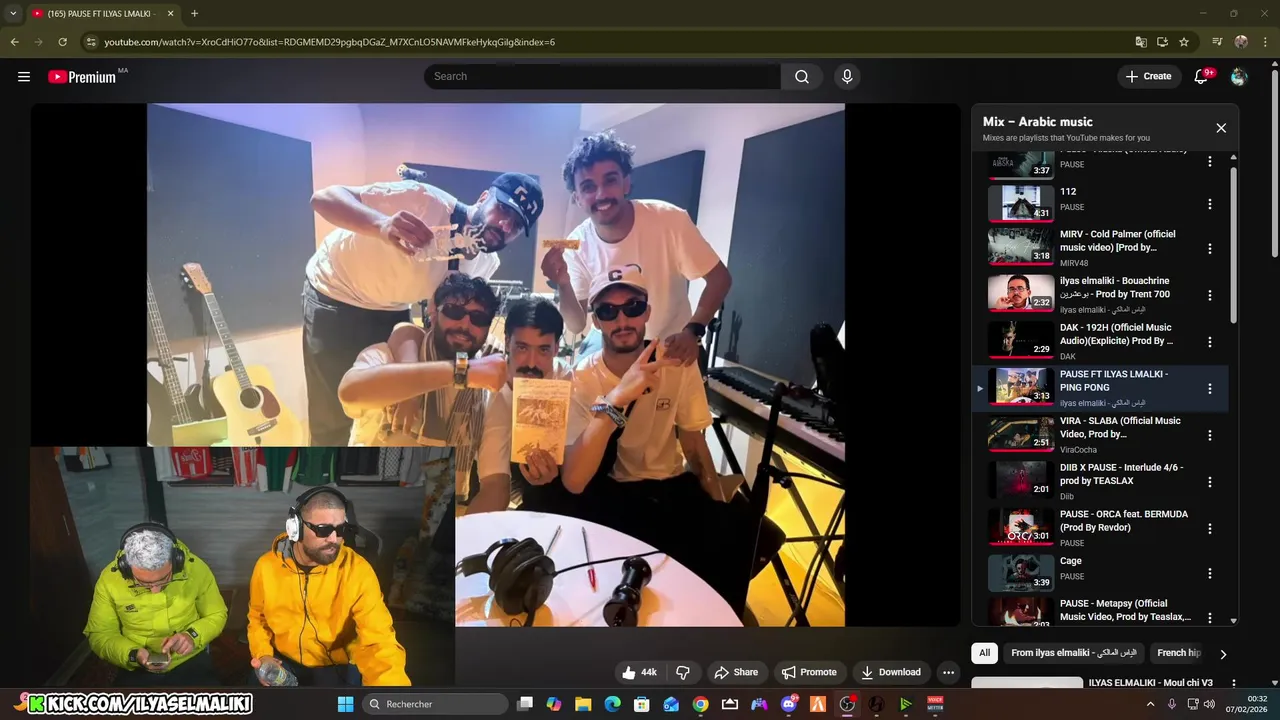
Task: Like the video showing 44k
Action: [639, 672]
